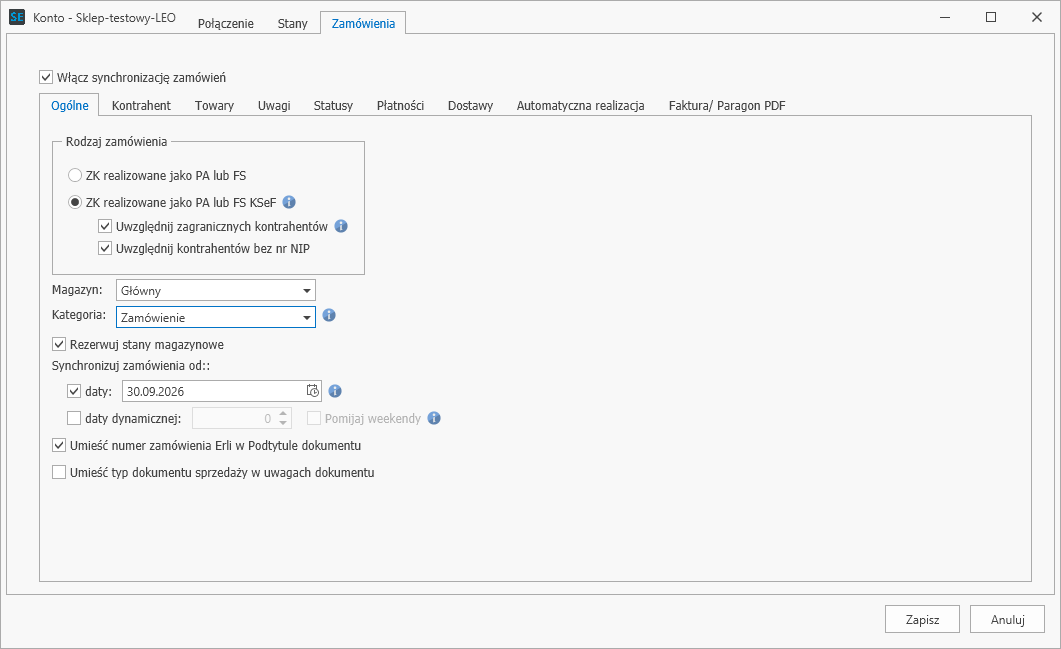The image size is (1061, 649).
Task: Toggle the daty checkbox
Action: pyautogui.click(x=74, y=391)
